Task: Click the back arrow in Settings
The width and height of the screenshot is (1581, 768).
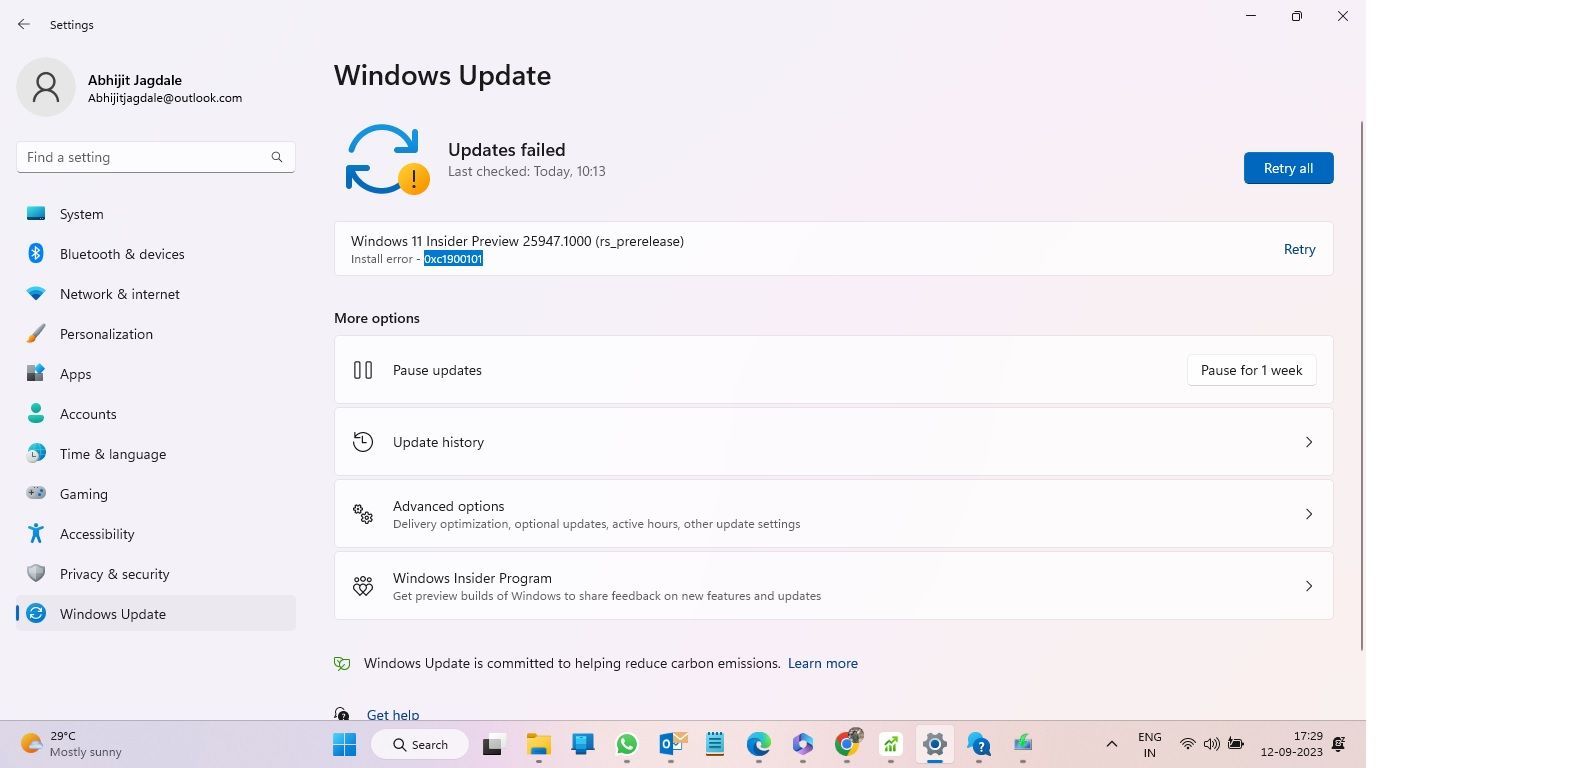Action: (x=24, y=24)
